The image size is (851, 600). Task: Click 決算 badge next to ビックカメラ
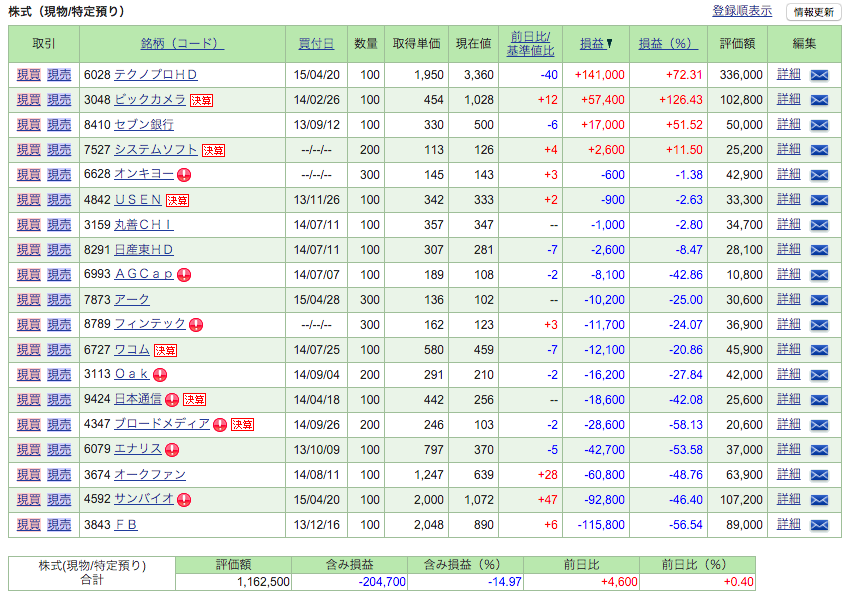pos(201,100)
